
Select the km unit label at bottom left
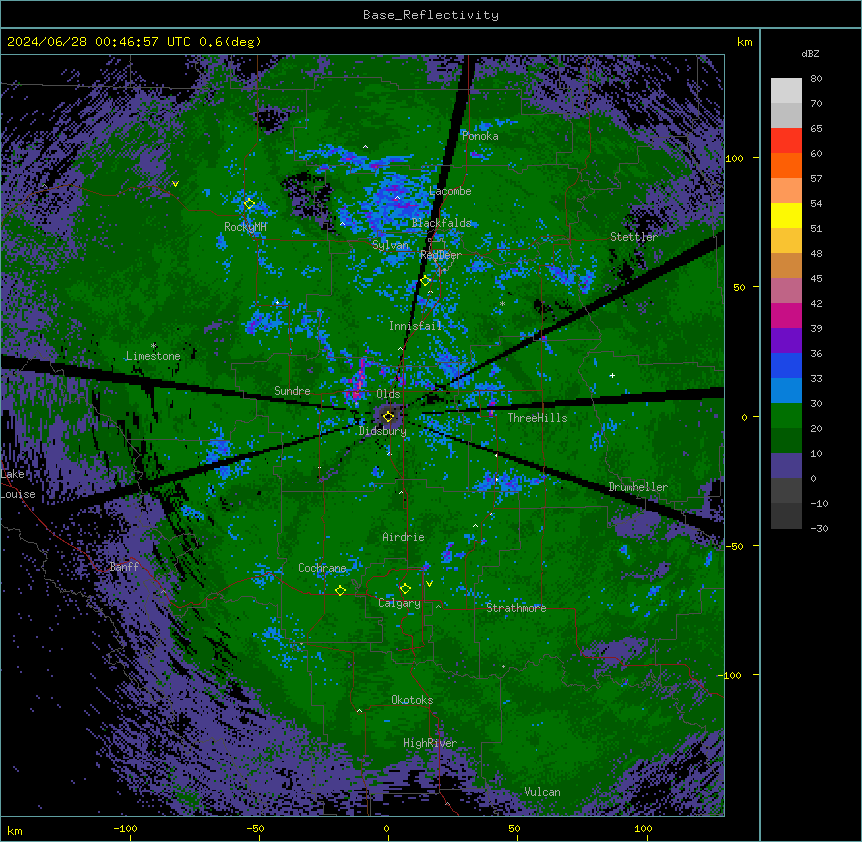15,830
